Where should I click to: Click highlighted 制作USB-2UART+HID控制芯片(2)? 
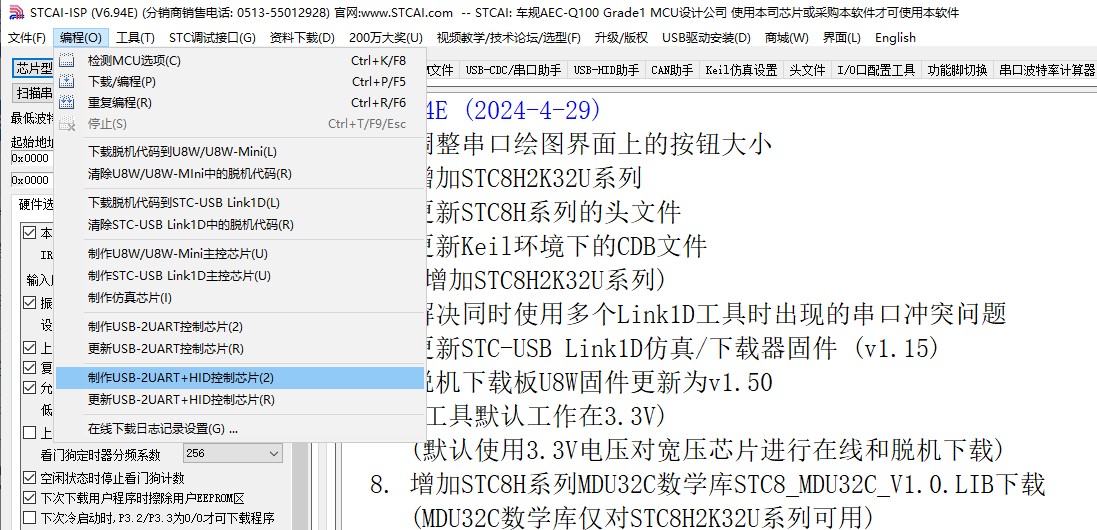pyautogui.click(x=240, y=378)
